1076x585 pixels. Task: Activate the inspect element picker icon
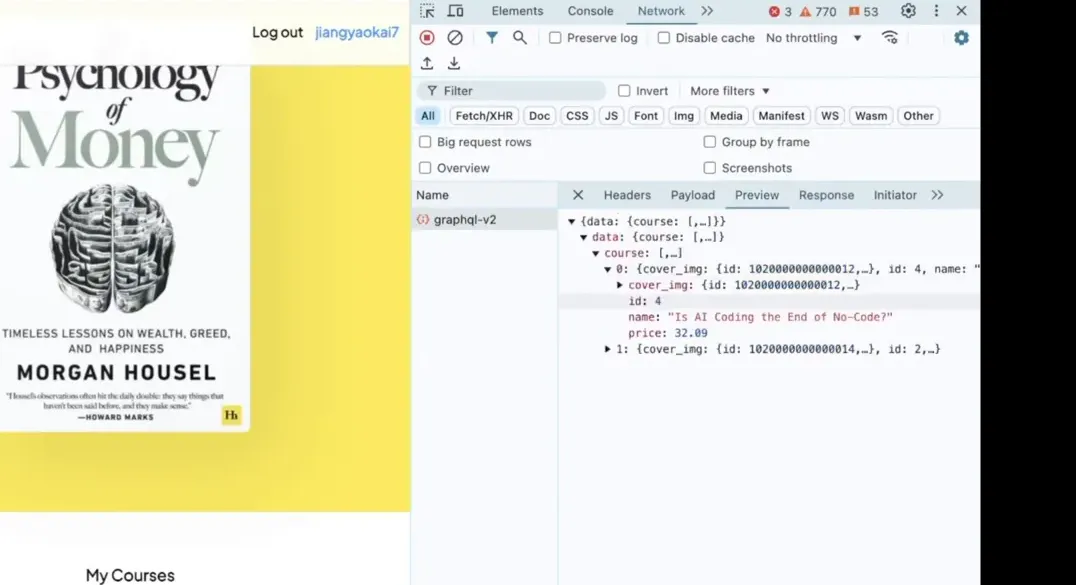(427, 11)
